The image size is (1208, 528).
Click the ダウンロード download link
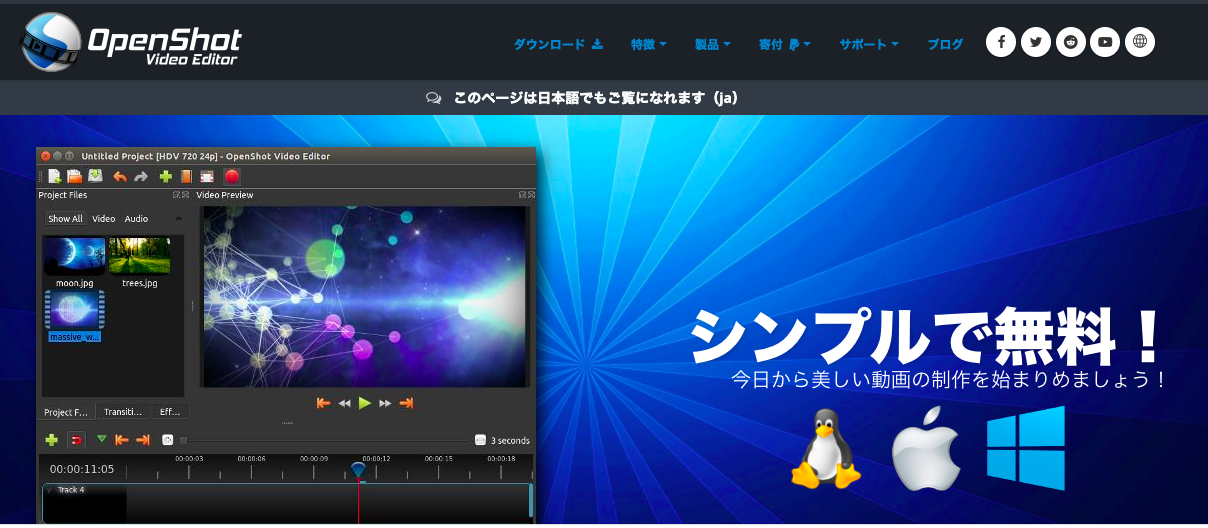pyautogui.click(x=558, y=44)
